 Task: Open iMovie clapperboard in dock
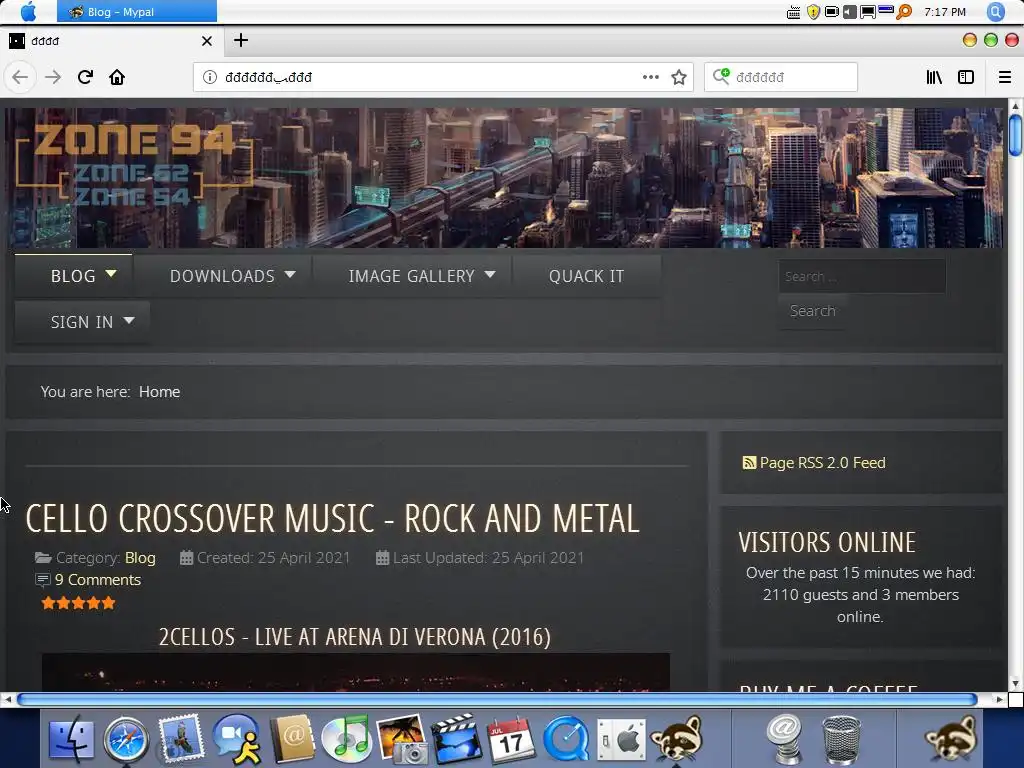(456, 739)
